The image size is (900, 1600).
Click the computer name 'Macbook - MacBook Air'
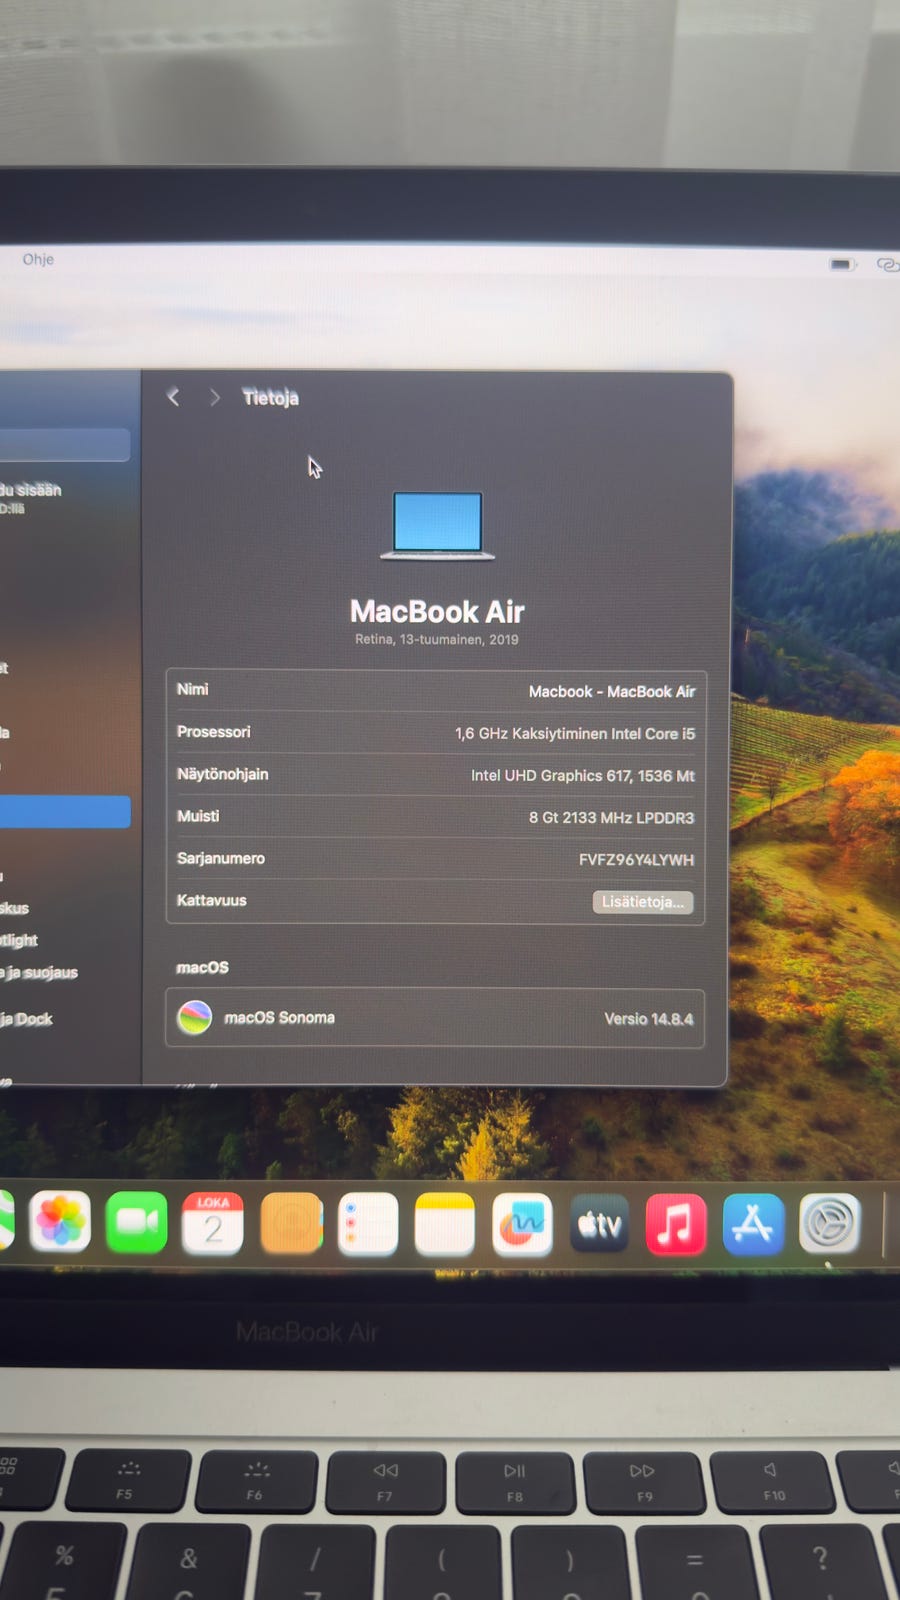click(x=612, y=692)
